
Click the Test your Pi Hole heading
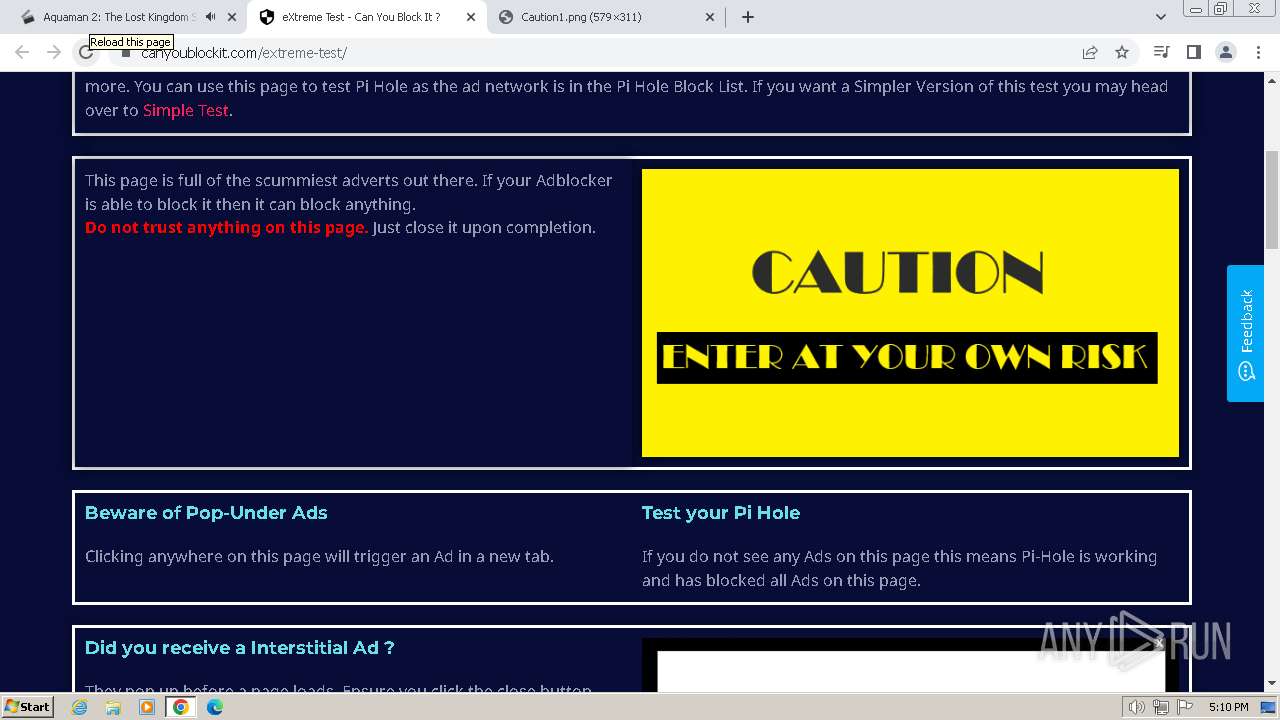[x=721, y=512]
